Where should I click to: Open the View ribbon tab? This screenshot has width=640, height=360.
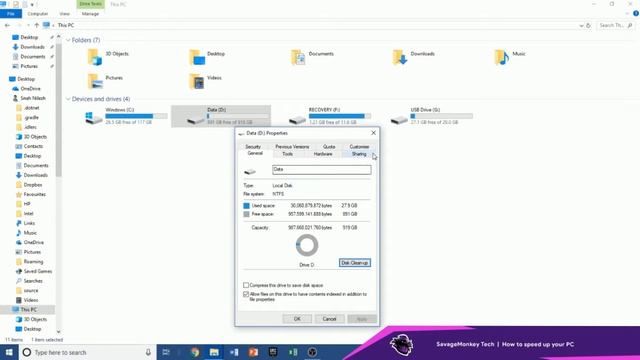(64, 14)
